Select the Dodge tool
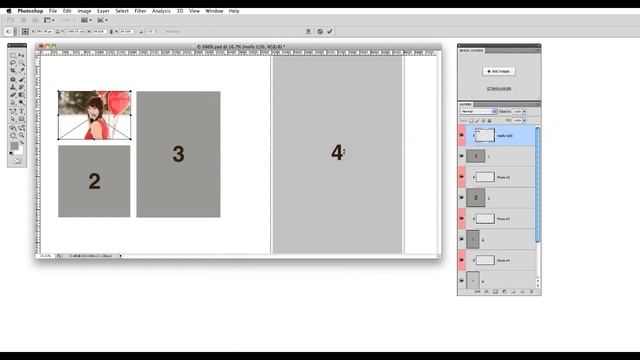This screenshot has width=640, height=360. (x=21, y=102)
